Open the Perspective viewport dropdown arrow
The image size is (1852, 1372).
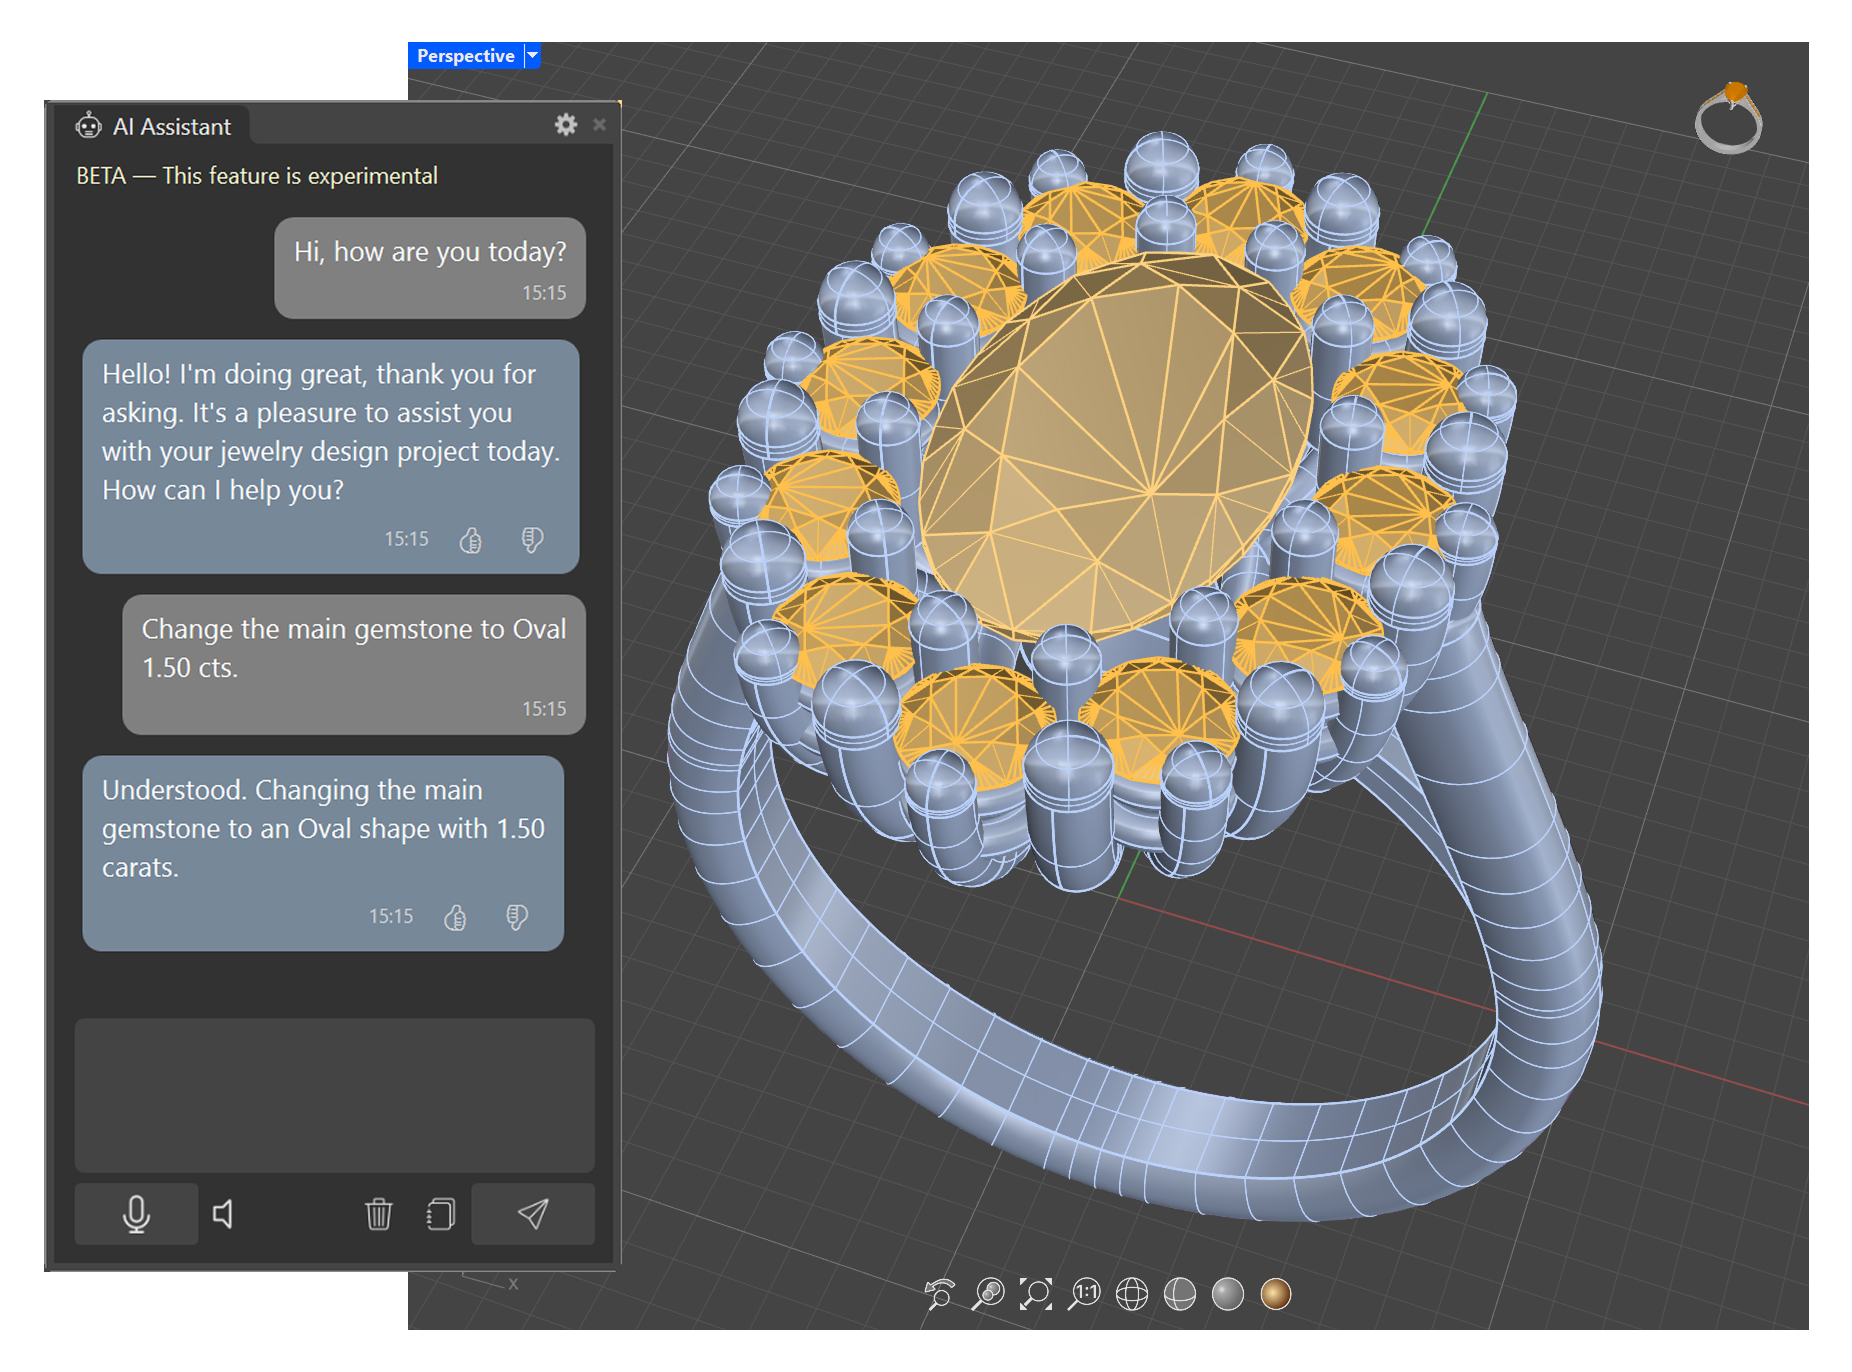[x=533, y=56]
